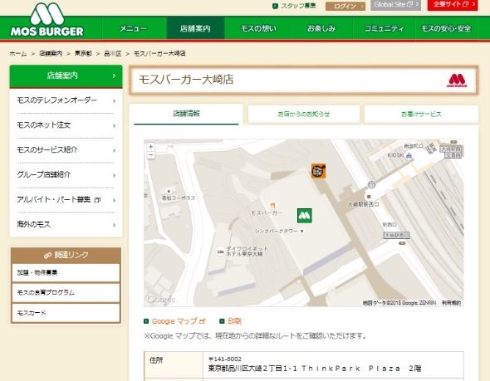Open the モスの想い navigation item
Screen dimensions: 490x381
(259, 29)
